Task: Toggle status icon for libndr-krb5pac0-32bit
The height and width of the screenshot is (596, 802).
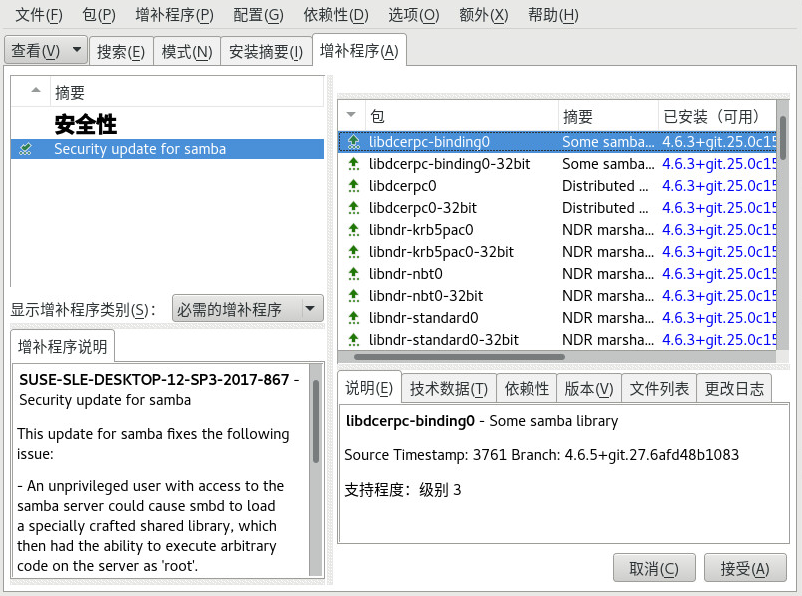Action: tap(352, 252)
